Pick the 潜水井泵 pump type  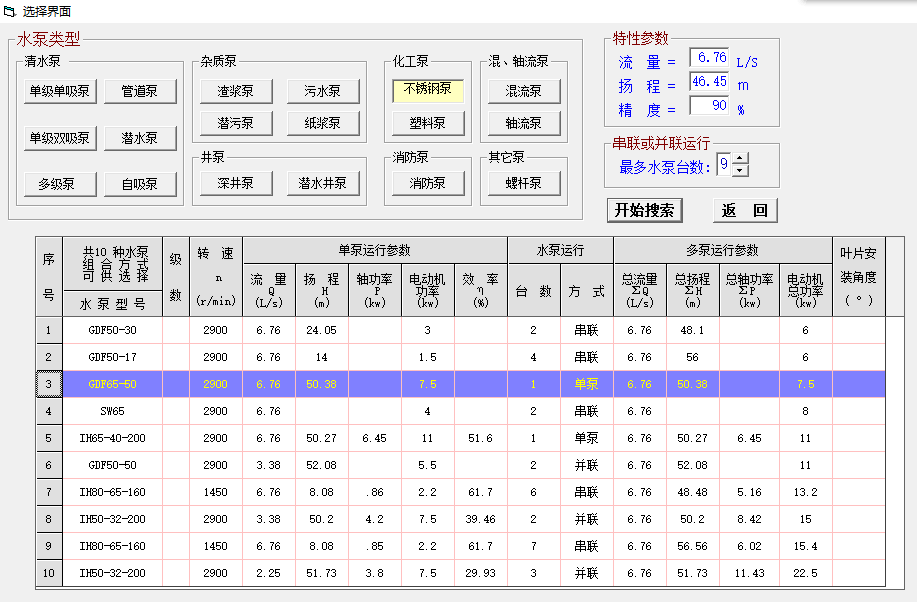click(x=323, y=183)
